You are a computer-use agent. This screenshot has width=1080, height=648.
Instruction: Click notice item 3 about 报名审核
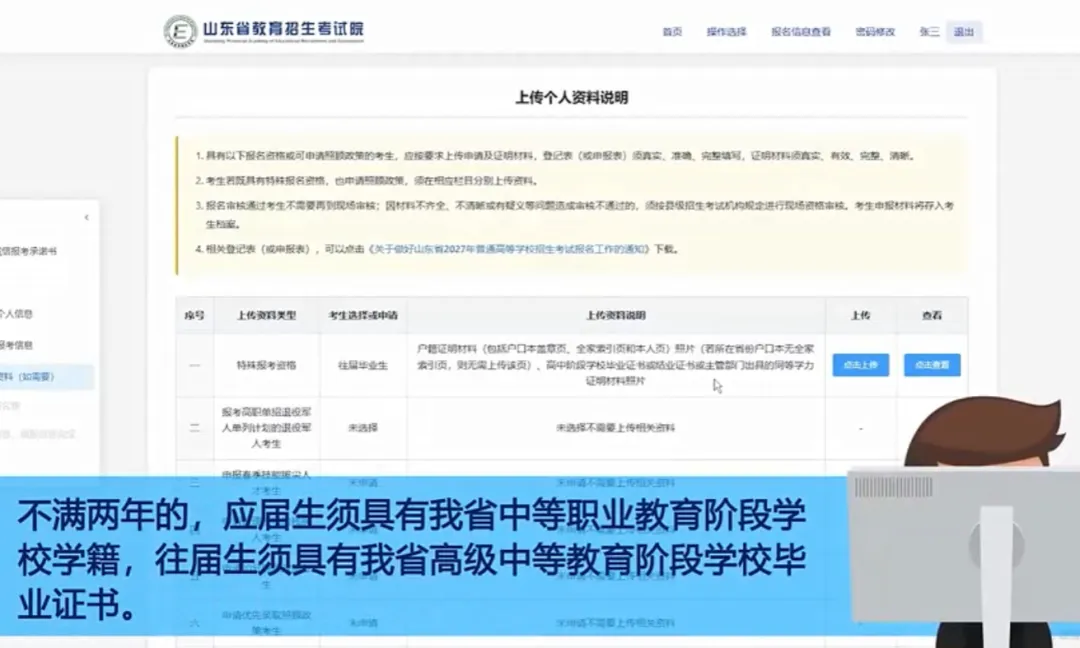[574, 214]
